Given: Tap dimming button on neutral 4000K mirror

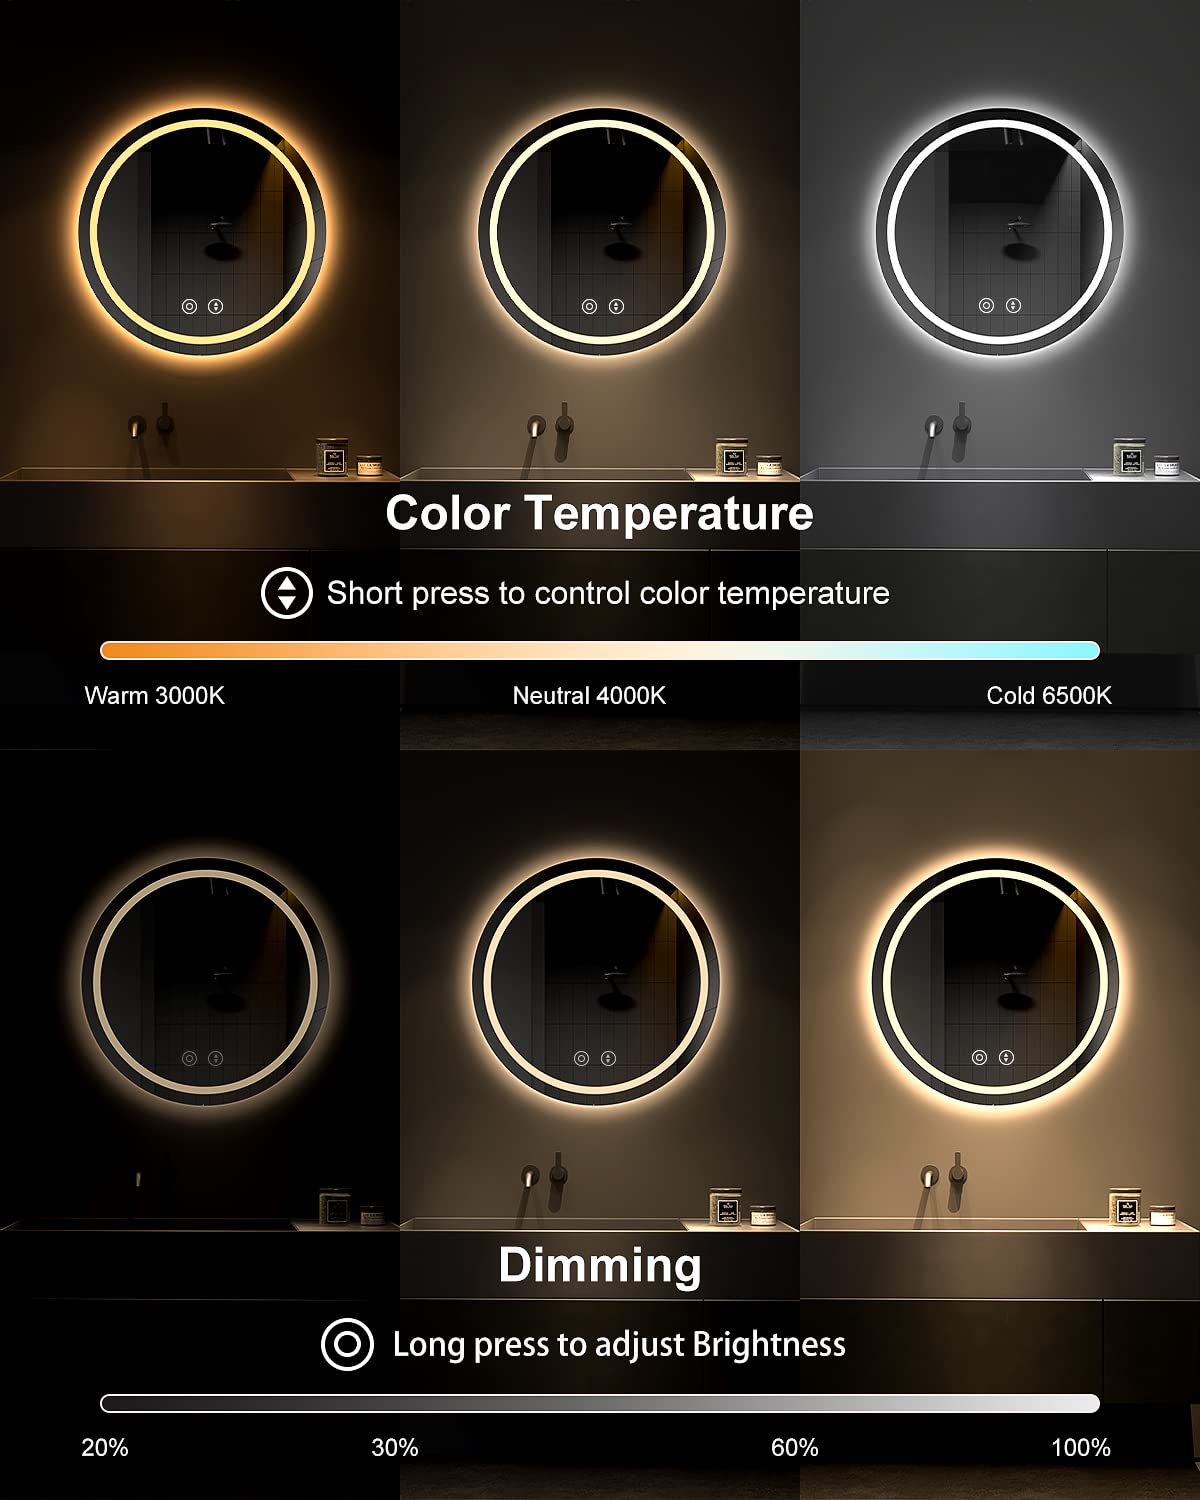Looking at the screenshot, I should [589, 306].
